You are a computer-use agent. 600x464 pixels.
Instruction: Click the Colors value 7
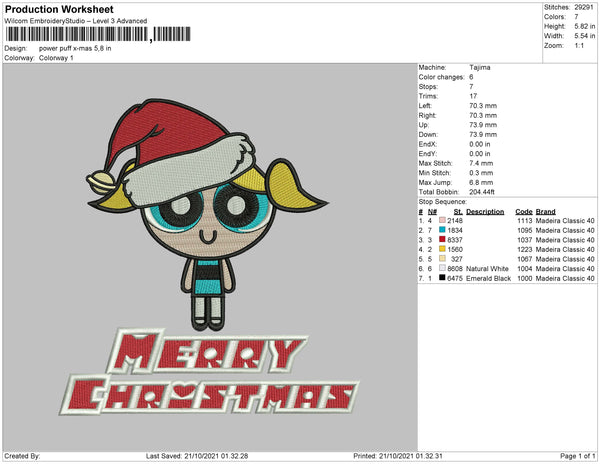tap(576, 17)
